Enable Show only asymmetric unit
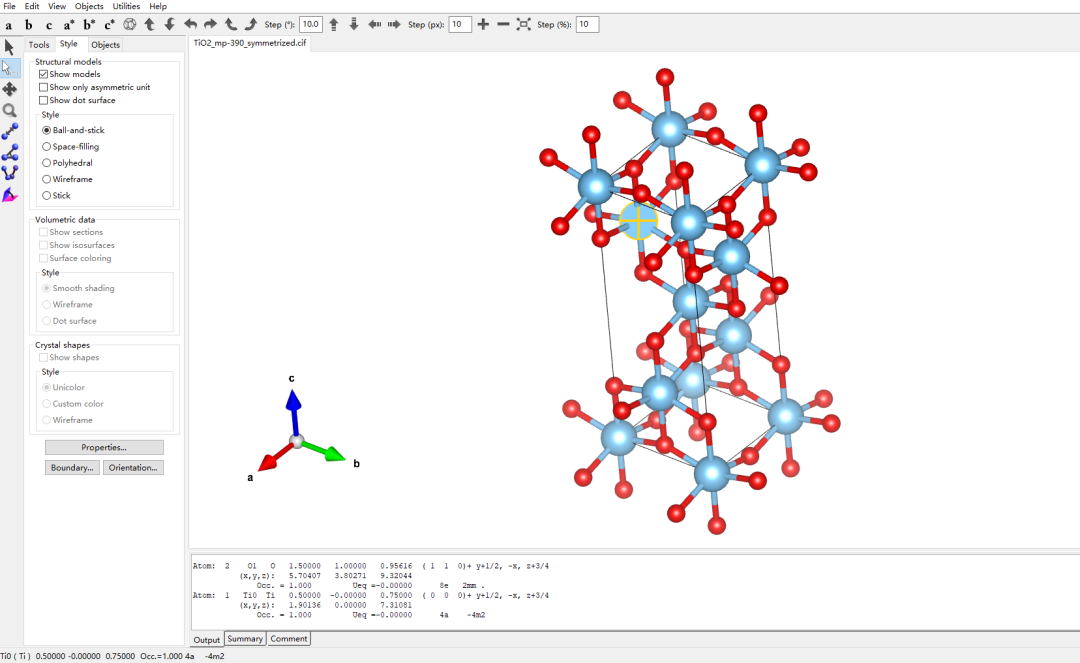Screen dimensions: 1080x663 43,87
